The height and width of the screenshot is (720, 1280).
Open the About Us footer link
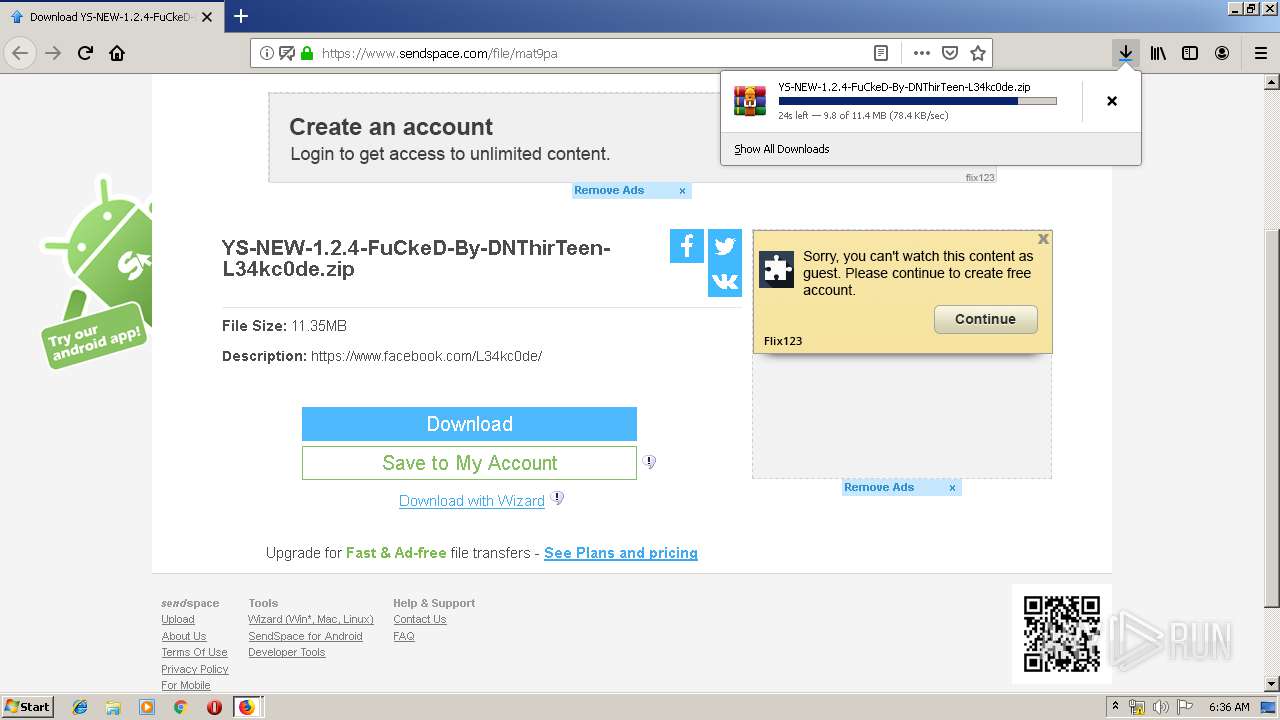(184, 636)
